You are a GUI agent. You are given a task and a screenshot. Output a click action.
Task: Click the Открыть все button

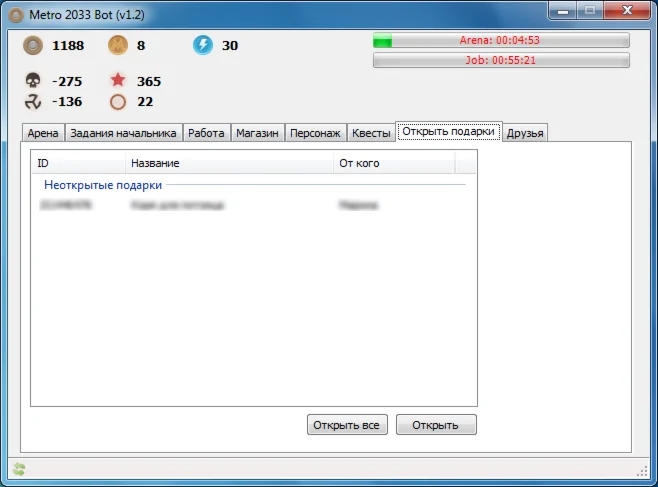[347, 425]
